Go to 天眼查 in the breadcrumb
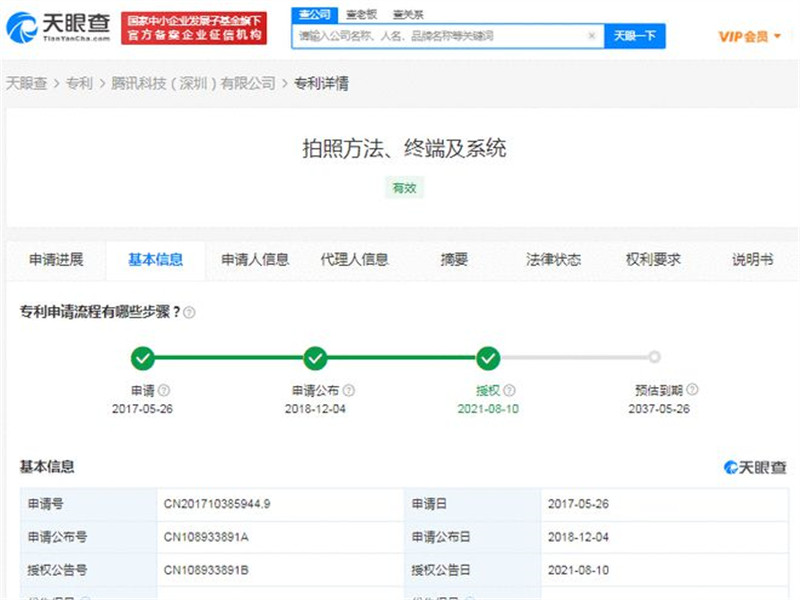This screenshot has width=800, height=600. (x=27, y=83)
